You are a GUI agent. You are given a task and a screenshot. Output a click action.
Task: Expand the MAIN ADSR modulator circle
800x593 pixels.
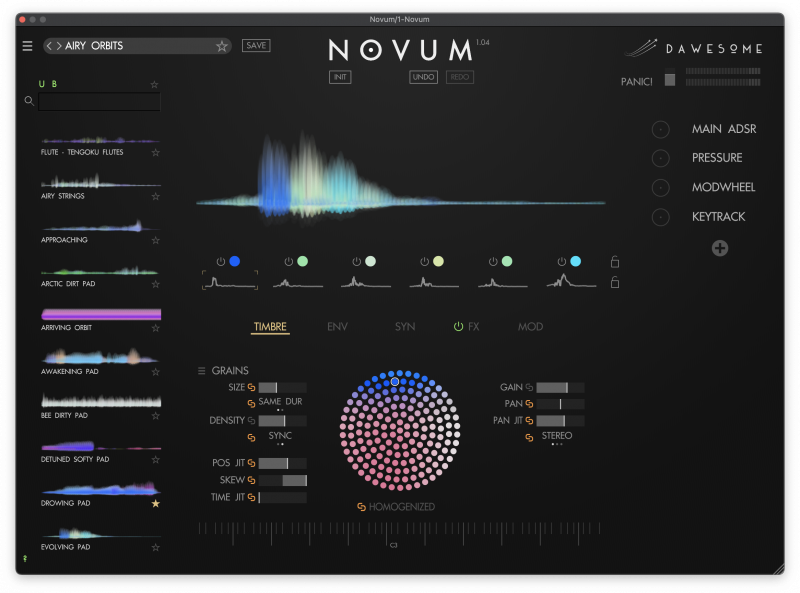click(x=661, y=129)
